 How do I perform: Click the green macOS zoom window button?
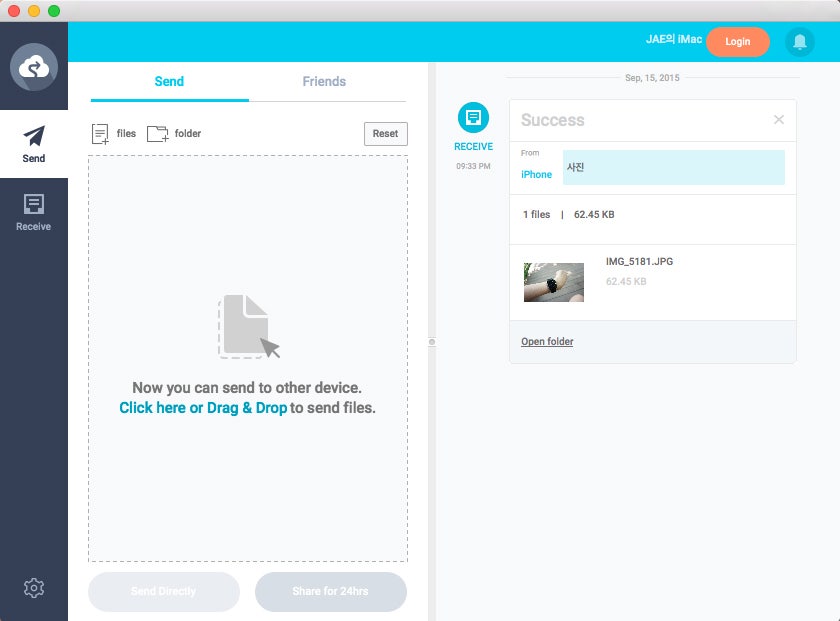tap(54, 11)
